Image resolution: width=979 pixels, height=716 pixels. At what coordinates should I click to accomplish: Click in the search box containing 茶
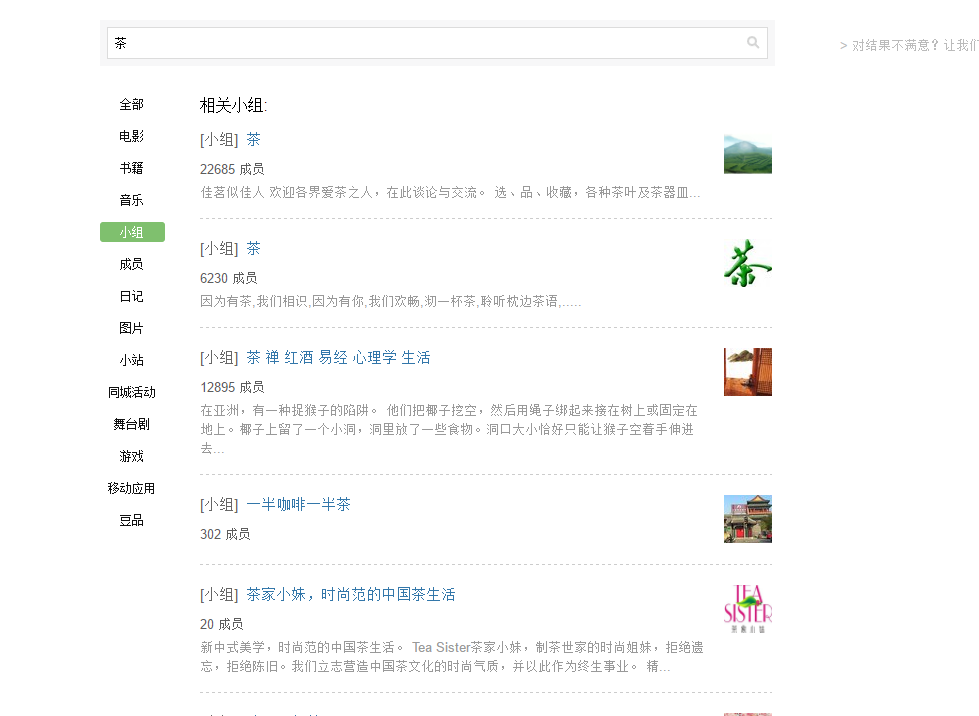[x=425, y=43]
